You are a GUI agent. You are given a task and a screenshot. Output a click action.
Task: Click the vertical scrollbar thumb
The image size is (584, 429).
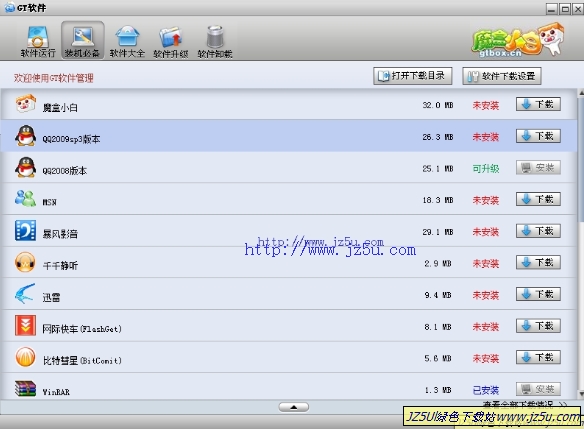(x=581, y=160)
